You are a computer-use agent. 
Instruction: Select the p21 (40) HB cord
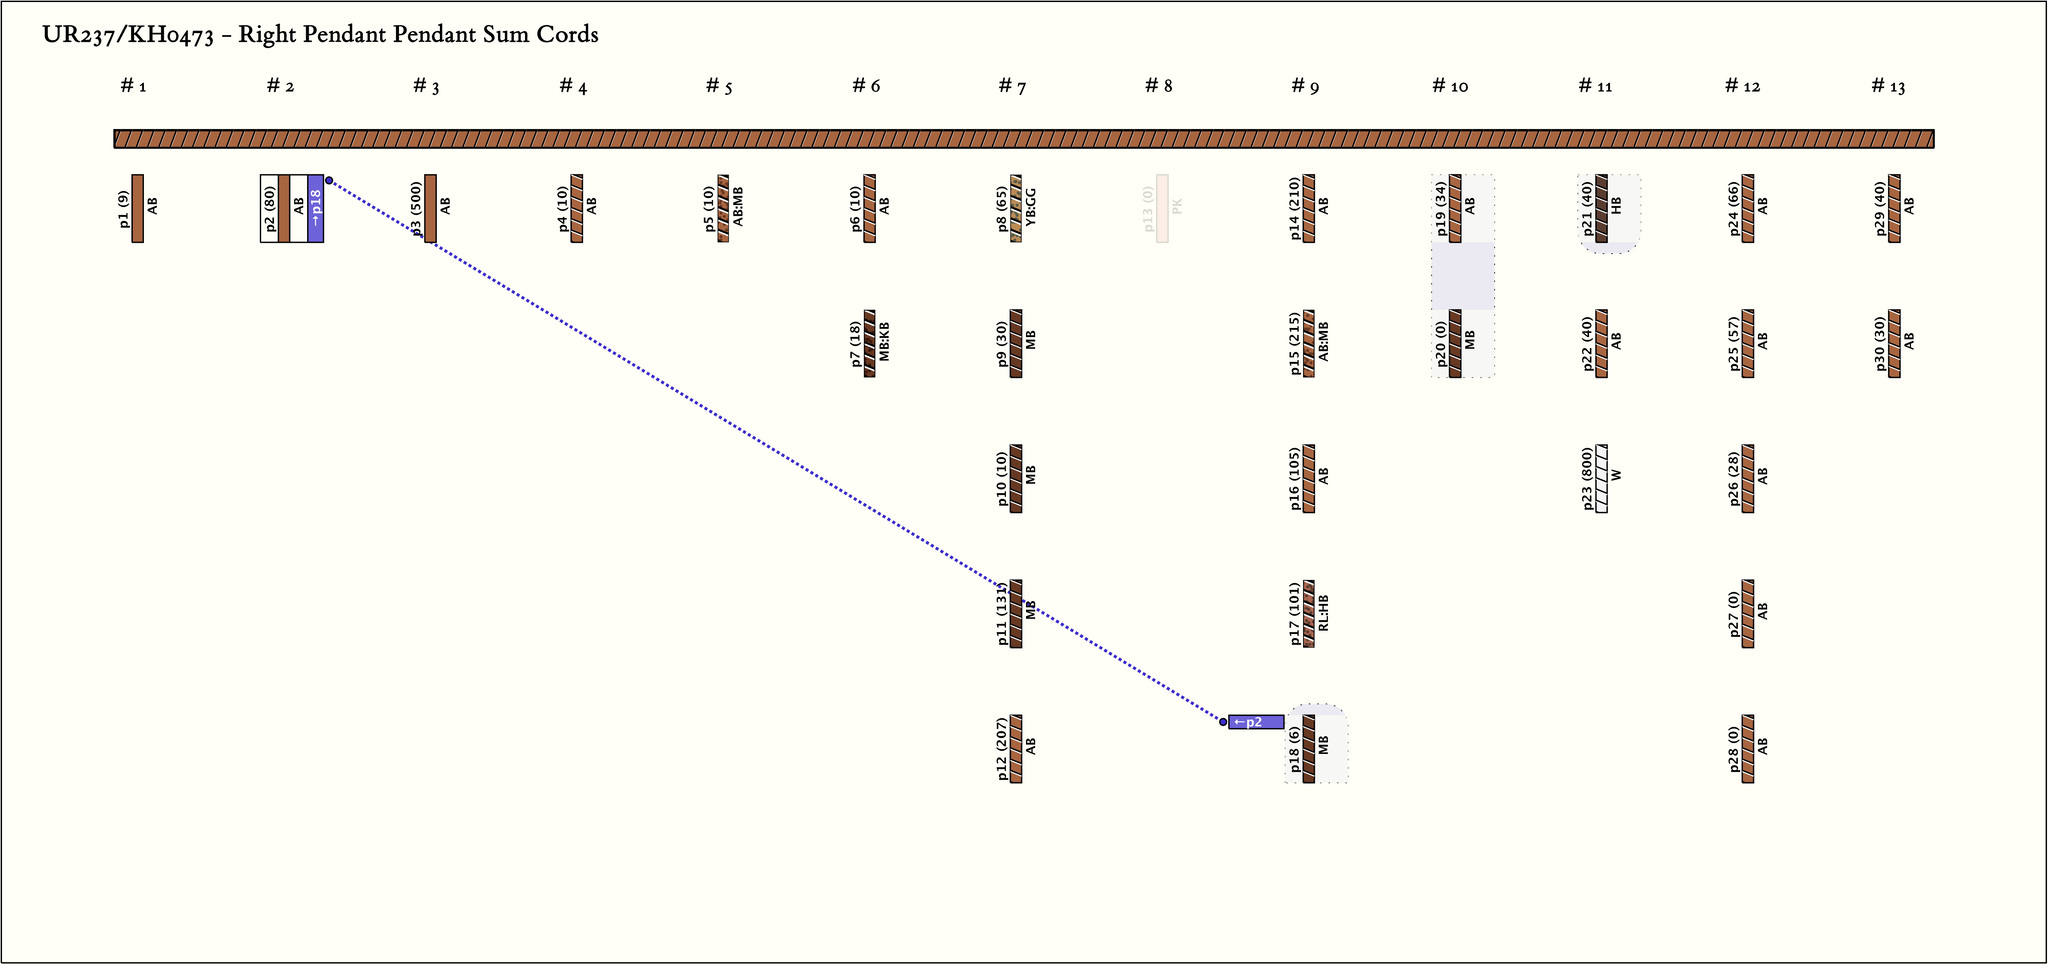pos(1602,208)
